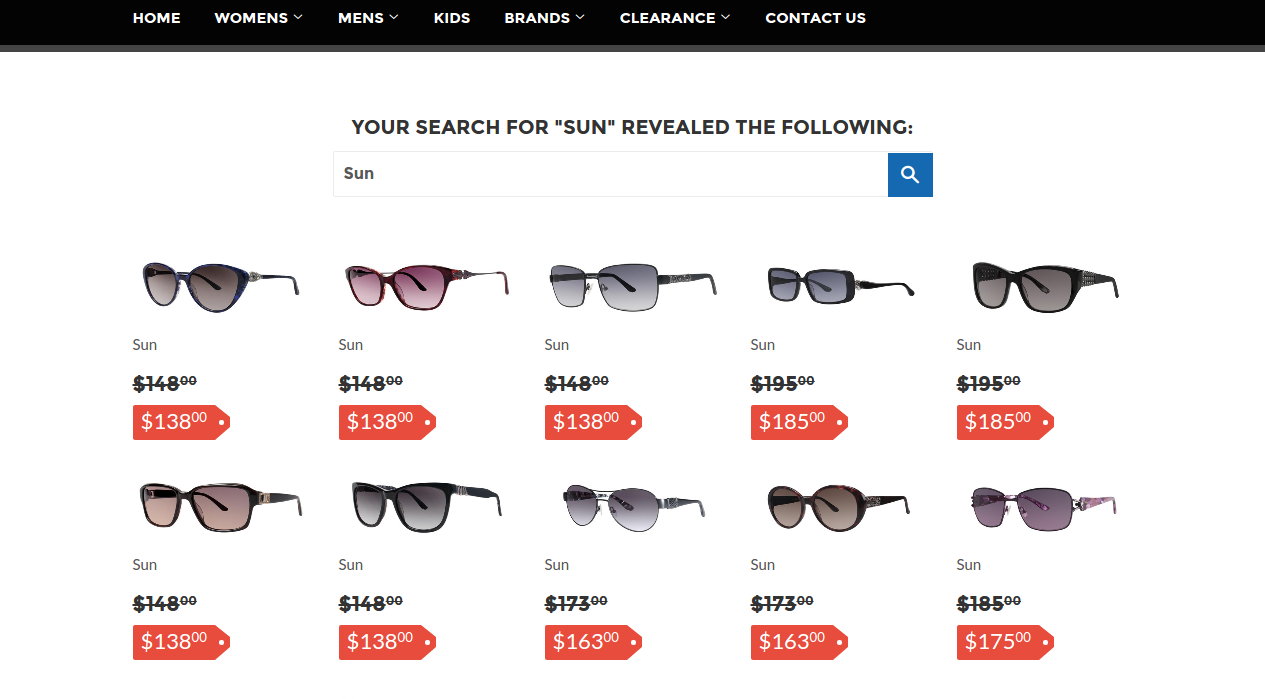The height and width of the screenshot is (699, 1265).
Task: Open the red cat-eye sunglasses thumbnail
Action: [x=426, y=287]
